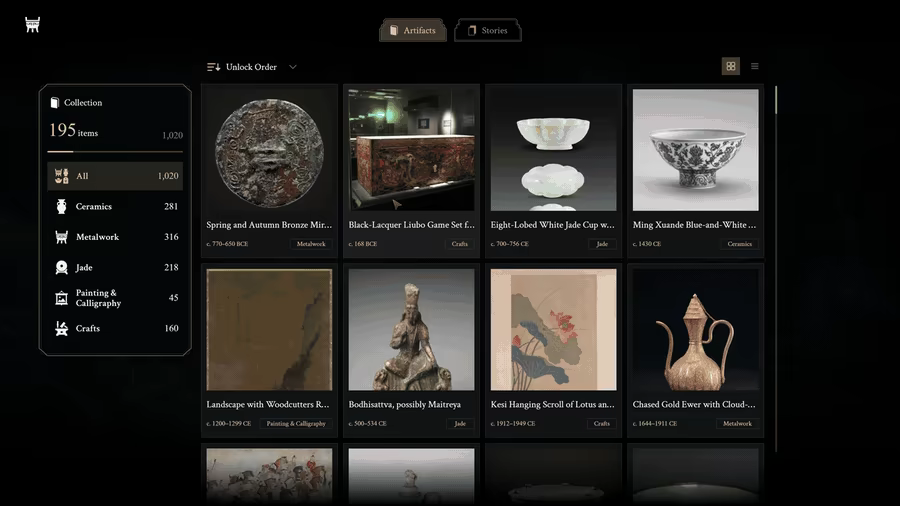
Task: Click the Ming Xuande Blue-and-White title
Action: pyautogui.click(x=695, y=225)
